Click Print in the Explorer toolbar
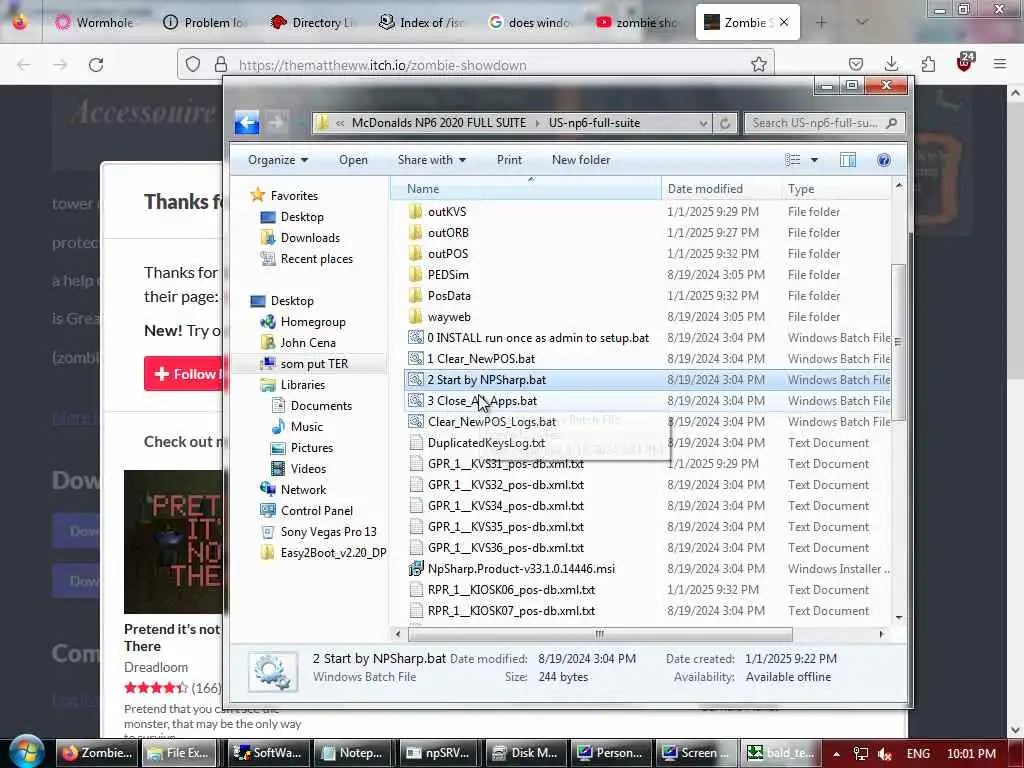1024x768 pixels. click(x=509, y=160)
